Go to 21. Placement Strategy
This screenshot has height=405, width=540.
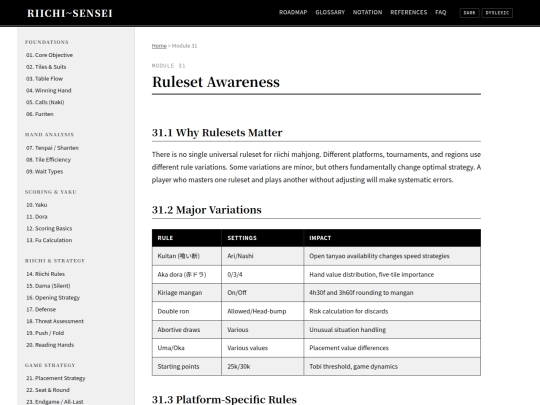pos(55,378)
